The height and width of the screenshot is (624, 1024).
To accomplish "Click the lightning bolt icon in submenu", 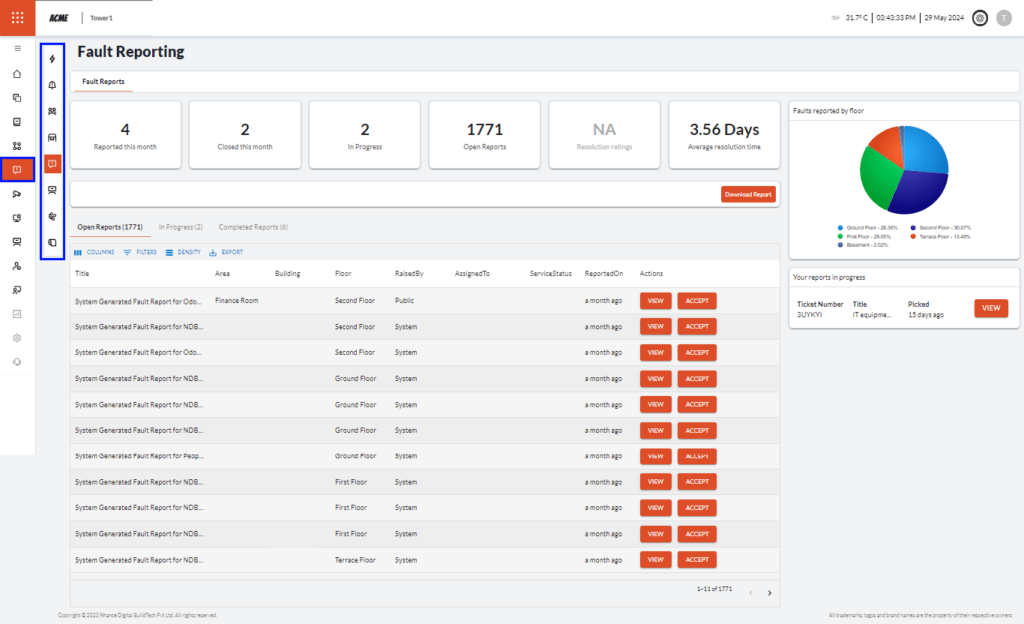I will point(52,59).
